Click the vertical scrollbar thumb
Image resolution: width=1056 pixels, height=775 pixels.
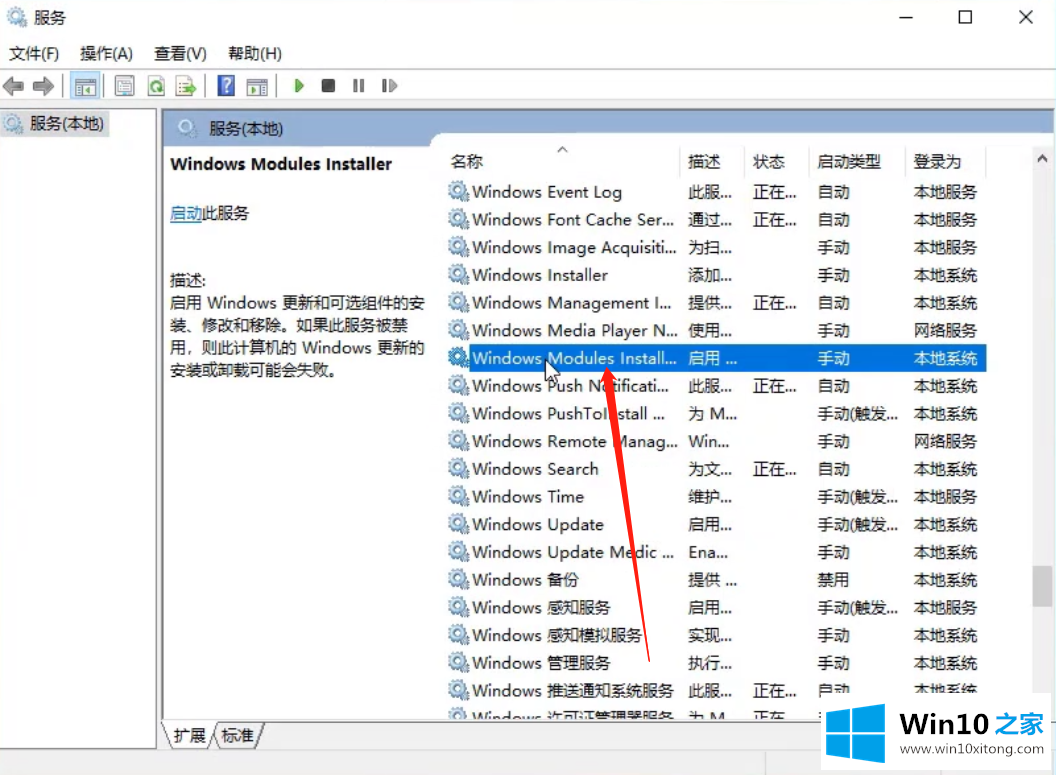point(1043,586)
